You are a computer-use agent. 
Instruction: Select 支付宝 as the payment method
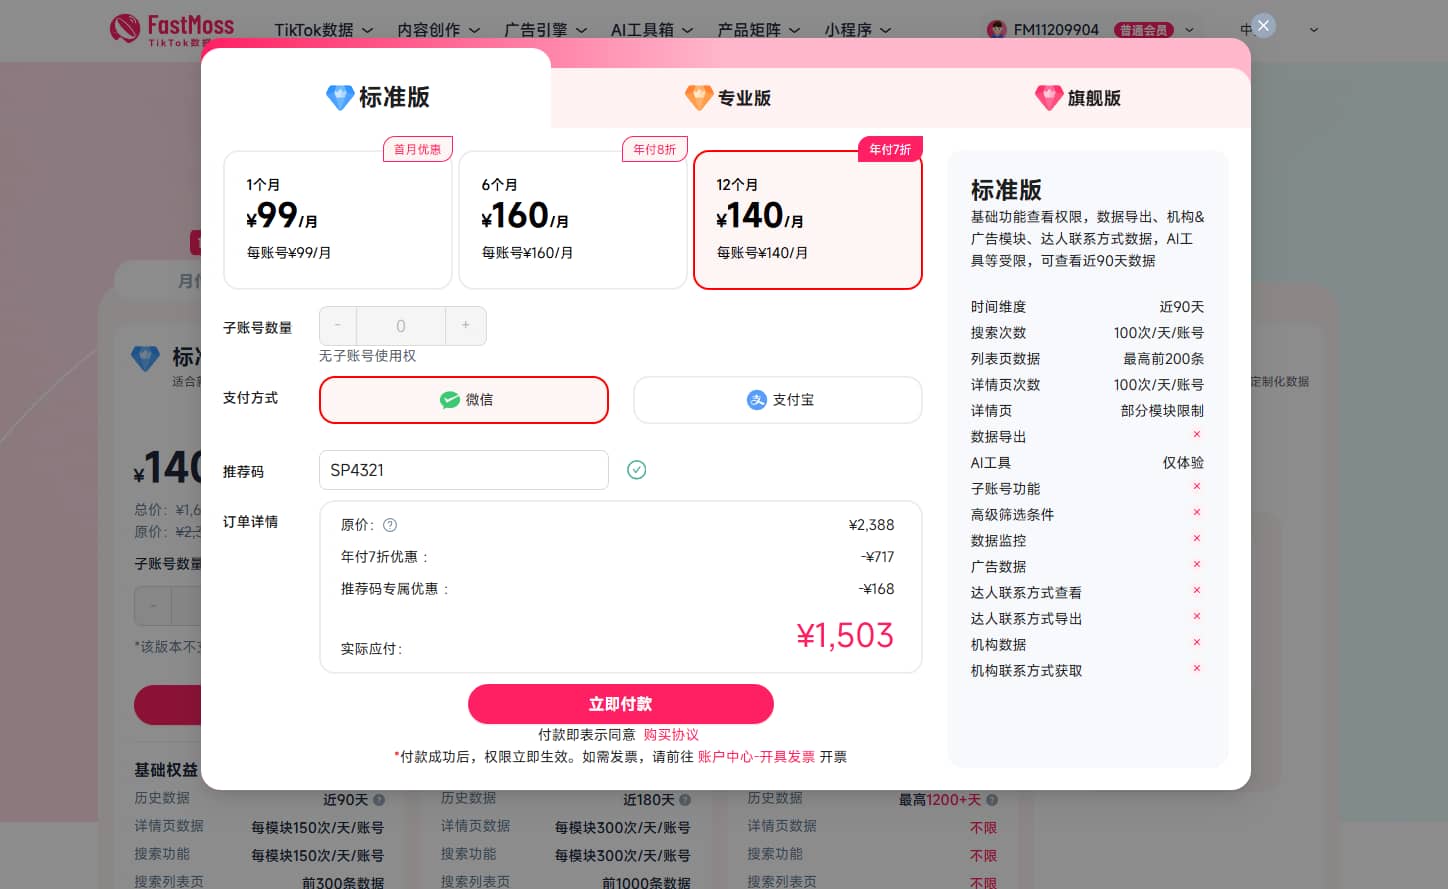pyautogui.click(x=777, y=399)
